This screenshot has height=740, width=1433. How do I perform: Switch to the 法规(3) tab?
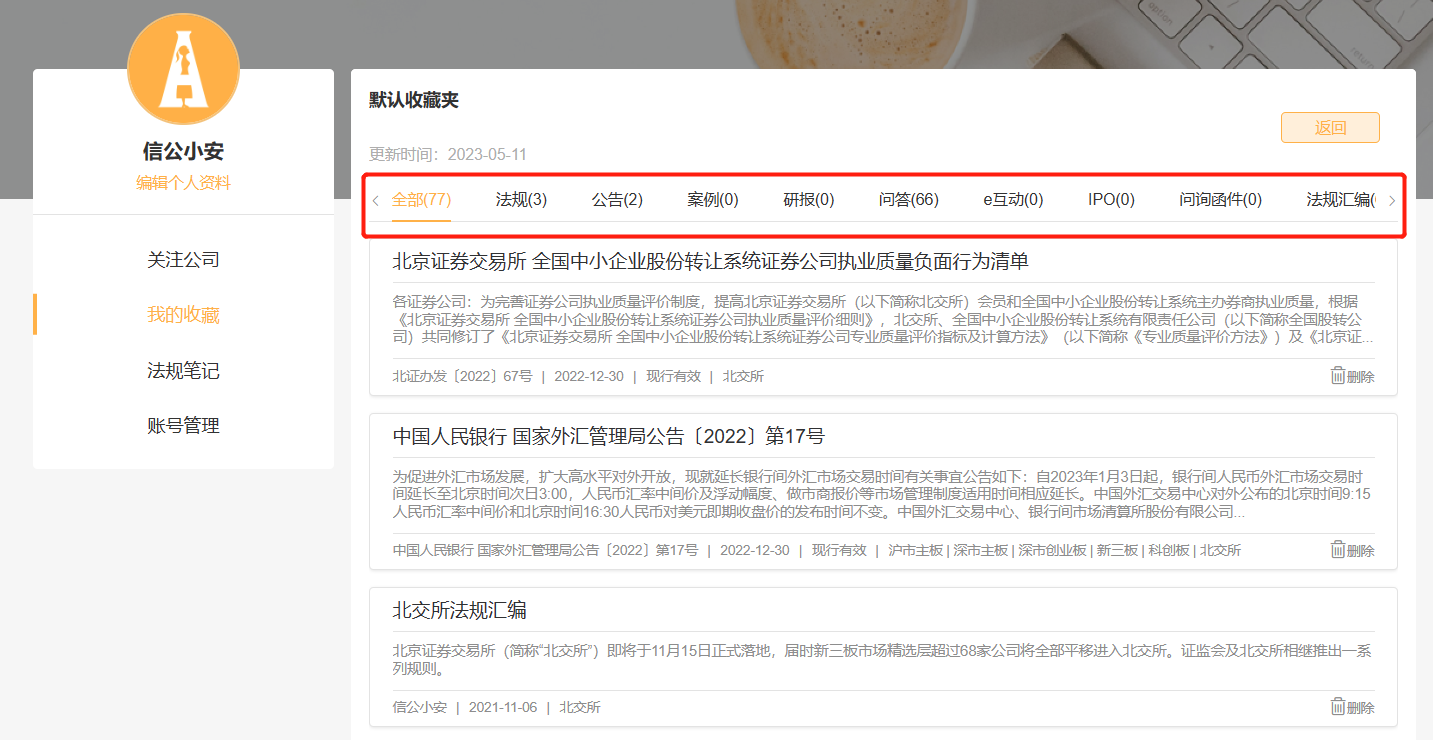(521, 199)
